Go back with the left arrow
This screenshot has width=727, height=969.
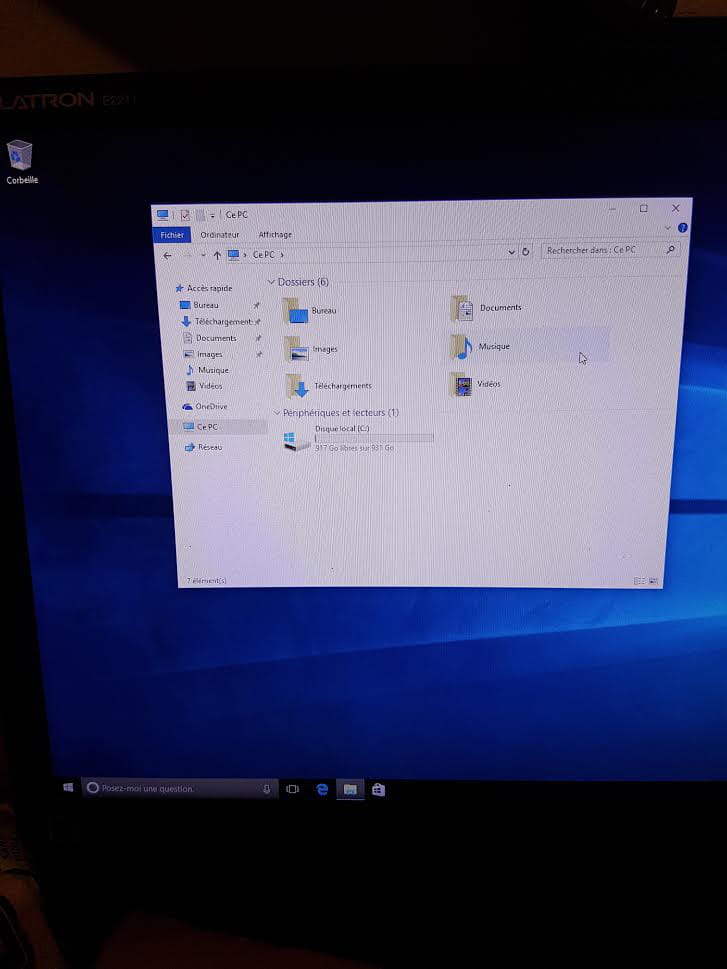168,255
